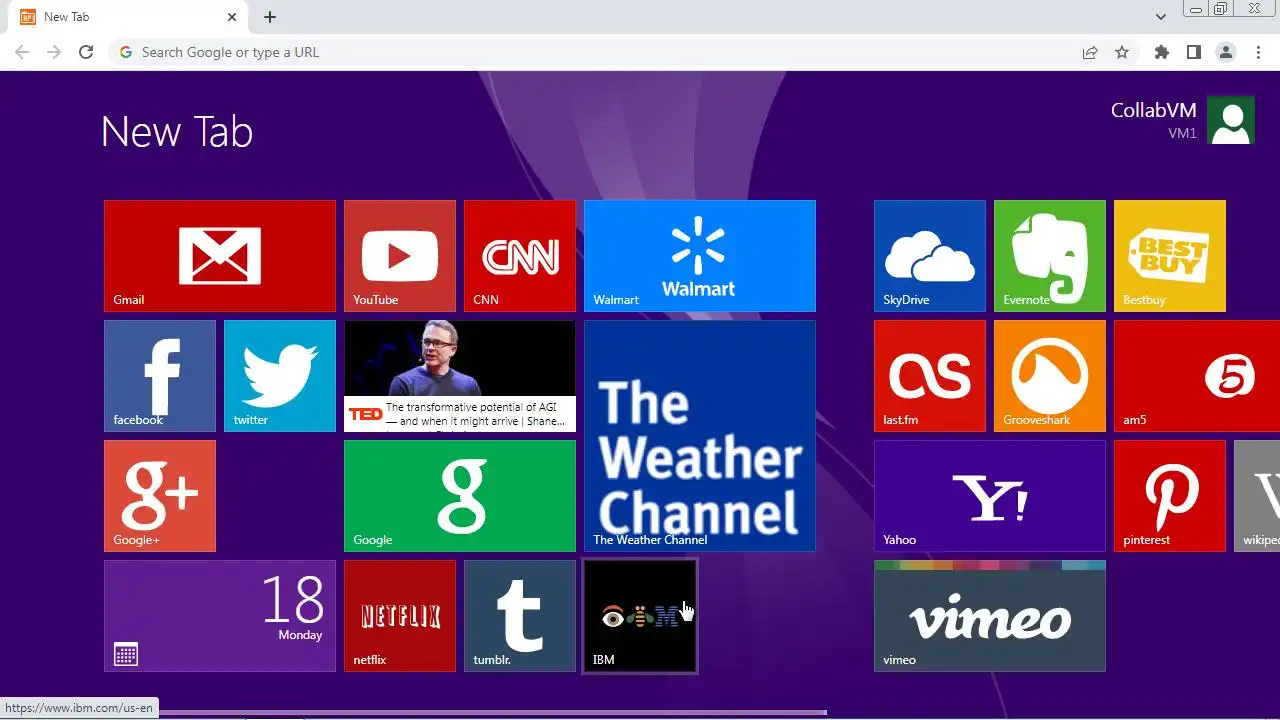Open Chrome three-dot menu
The image size is (1280, 720).
(x=1258, y=52)
